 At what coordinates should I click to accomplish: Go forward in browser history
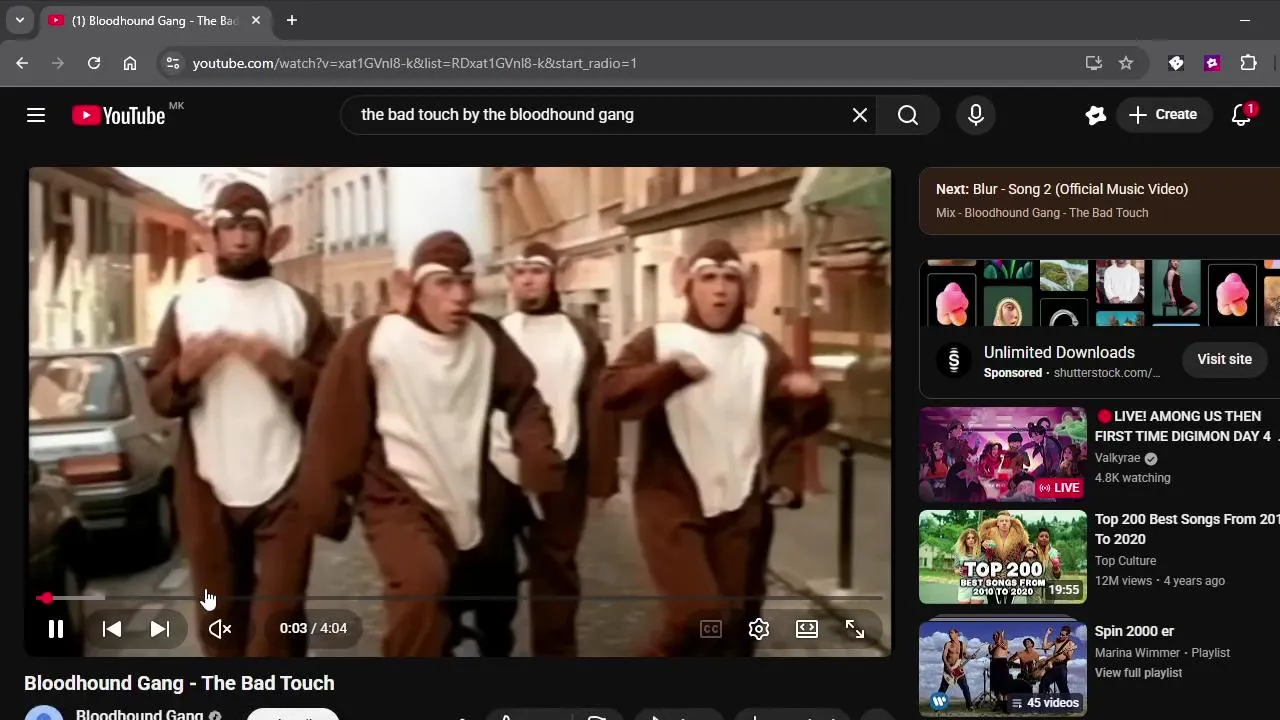coord(58,63)
